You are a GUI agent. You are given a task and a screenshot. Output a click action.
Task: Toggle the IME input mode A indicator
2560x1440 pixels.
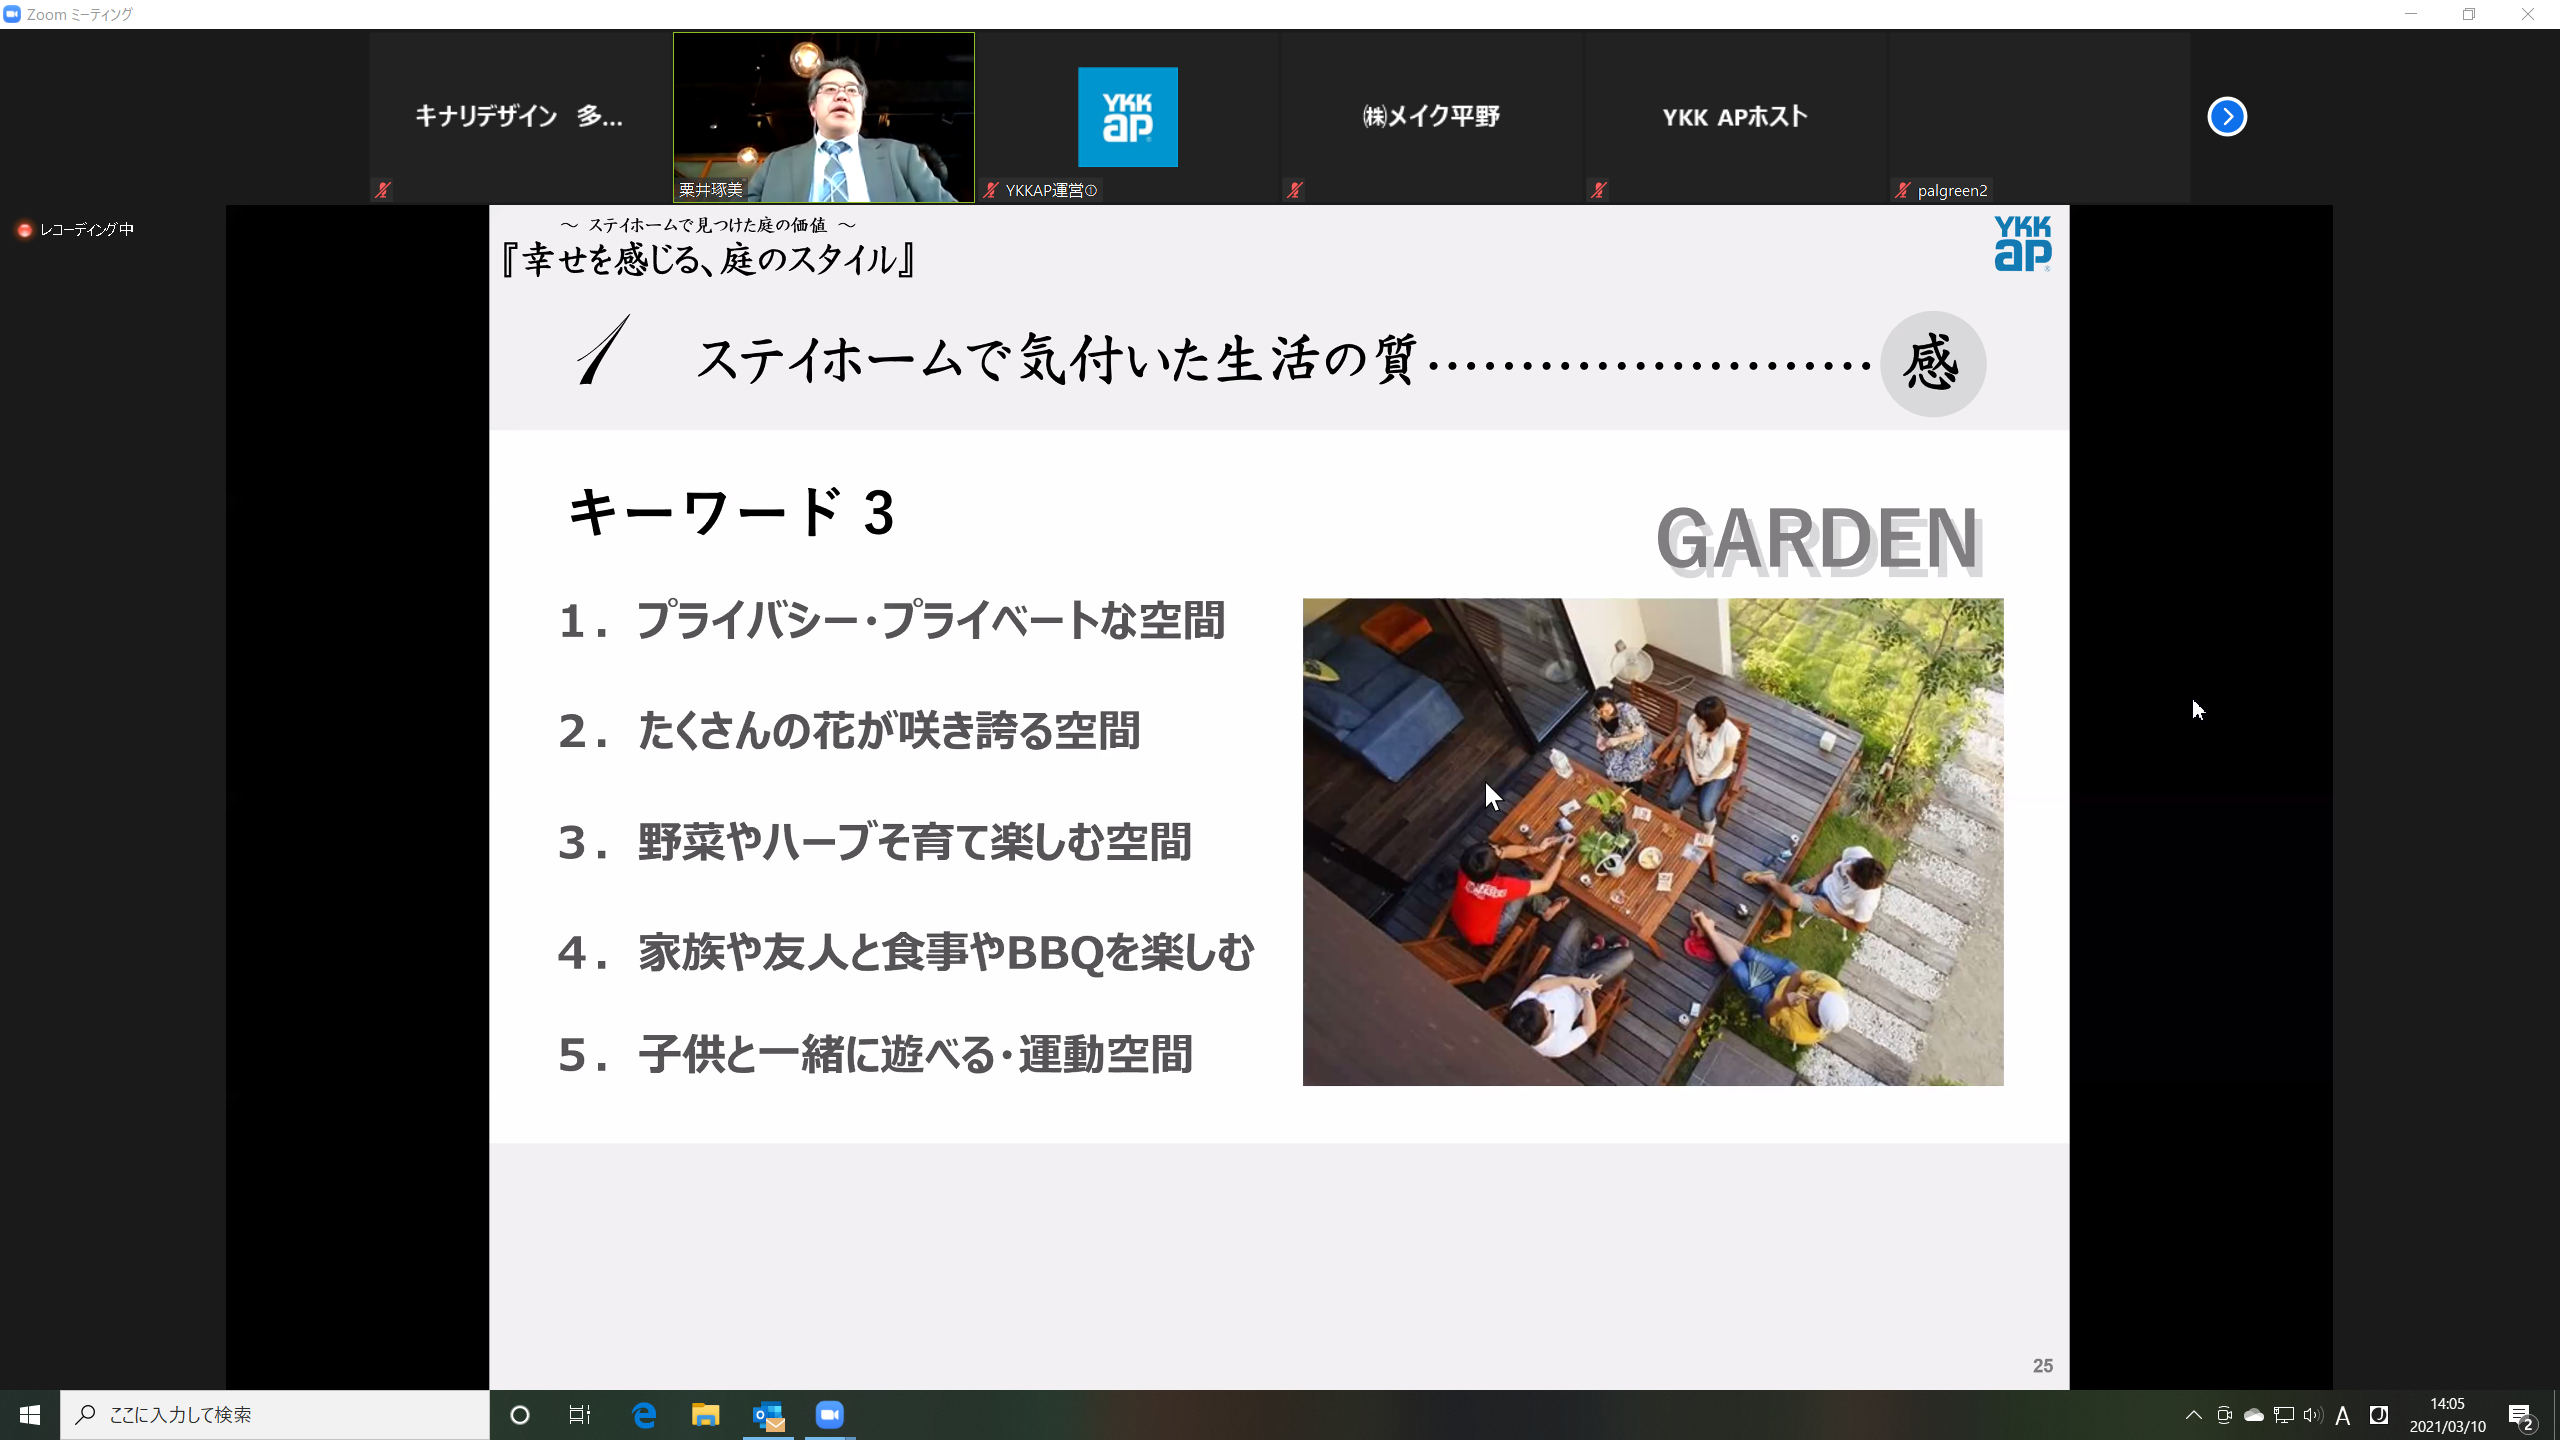point(2343,1415)
